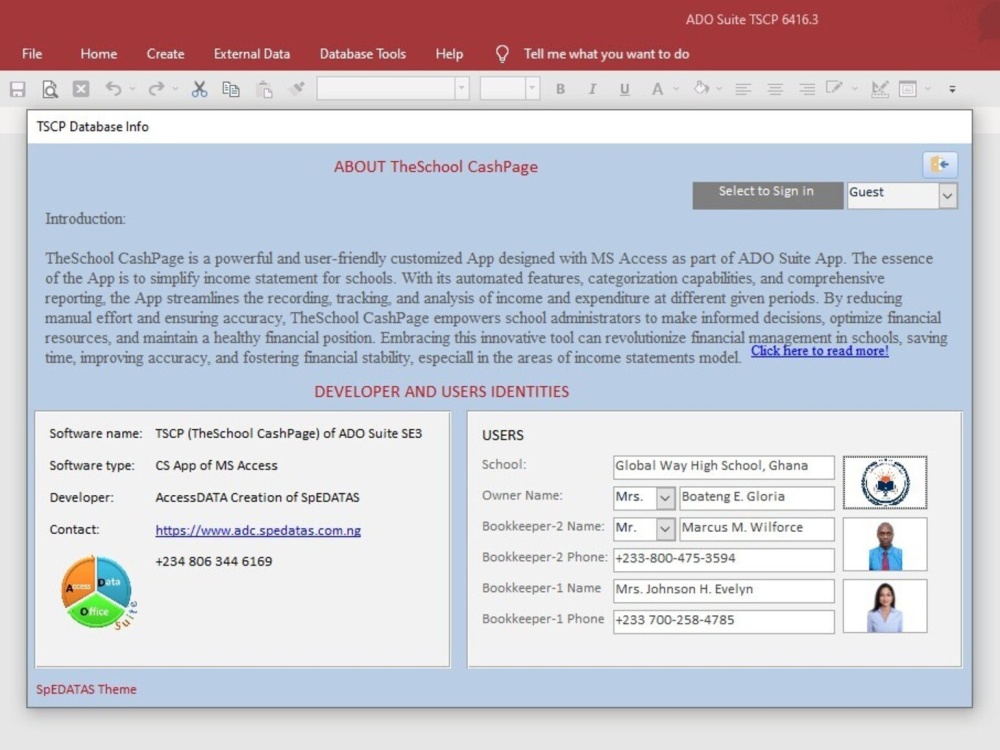
Task: Click the Format Painter brush icon
Action: click(x=297, y=89)
